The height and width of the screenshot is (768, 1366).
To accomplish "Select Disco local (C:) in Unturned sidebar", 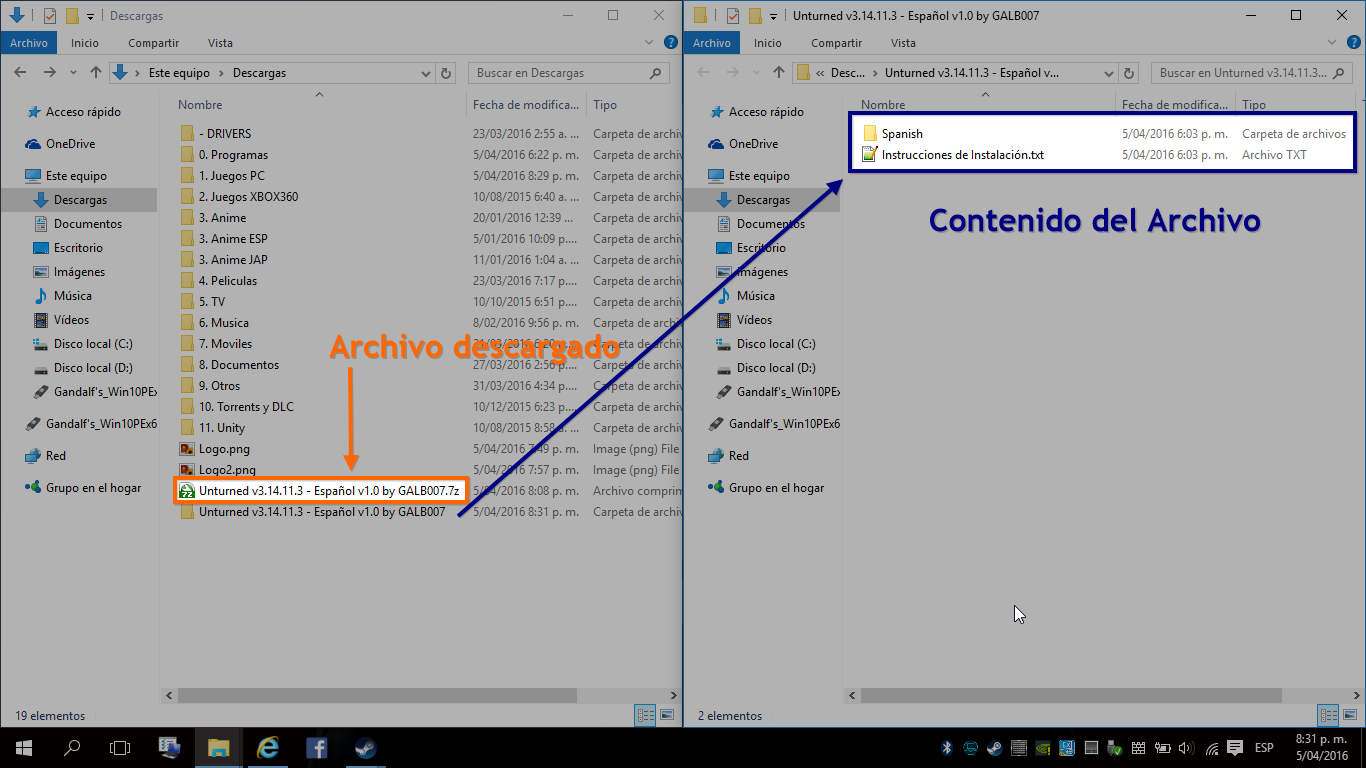I will tap(776, 344).
